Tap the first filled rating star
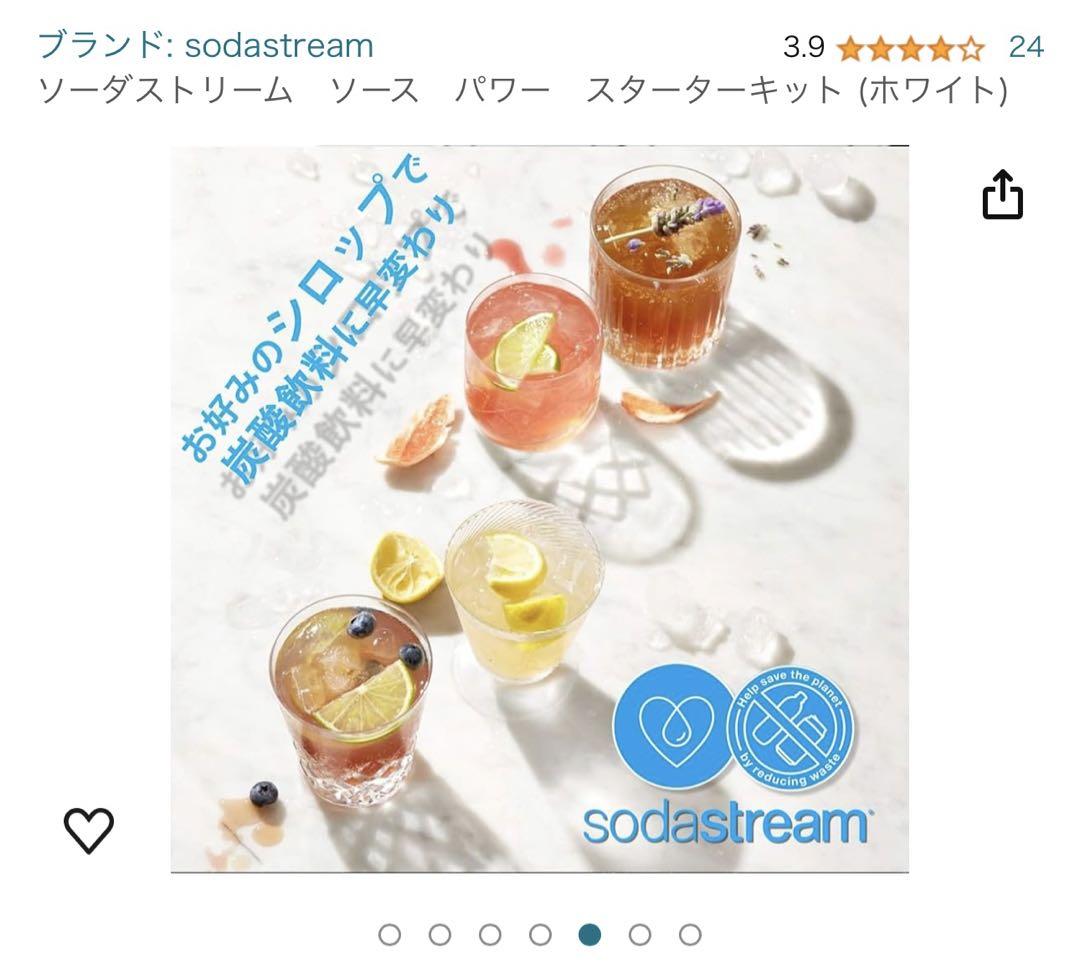Image resolution: width=1080 pixels, height=964 pixels. 851,49
